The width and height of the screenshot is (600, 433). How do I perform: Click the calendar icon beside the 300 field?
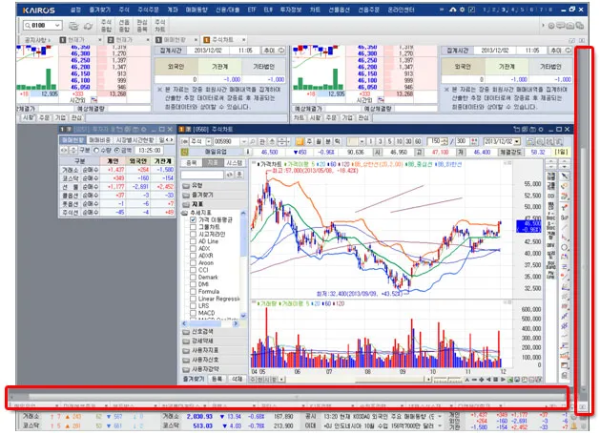[x=474, y=142]
